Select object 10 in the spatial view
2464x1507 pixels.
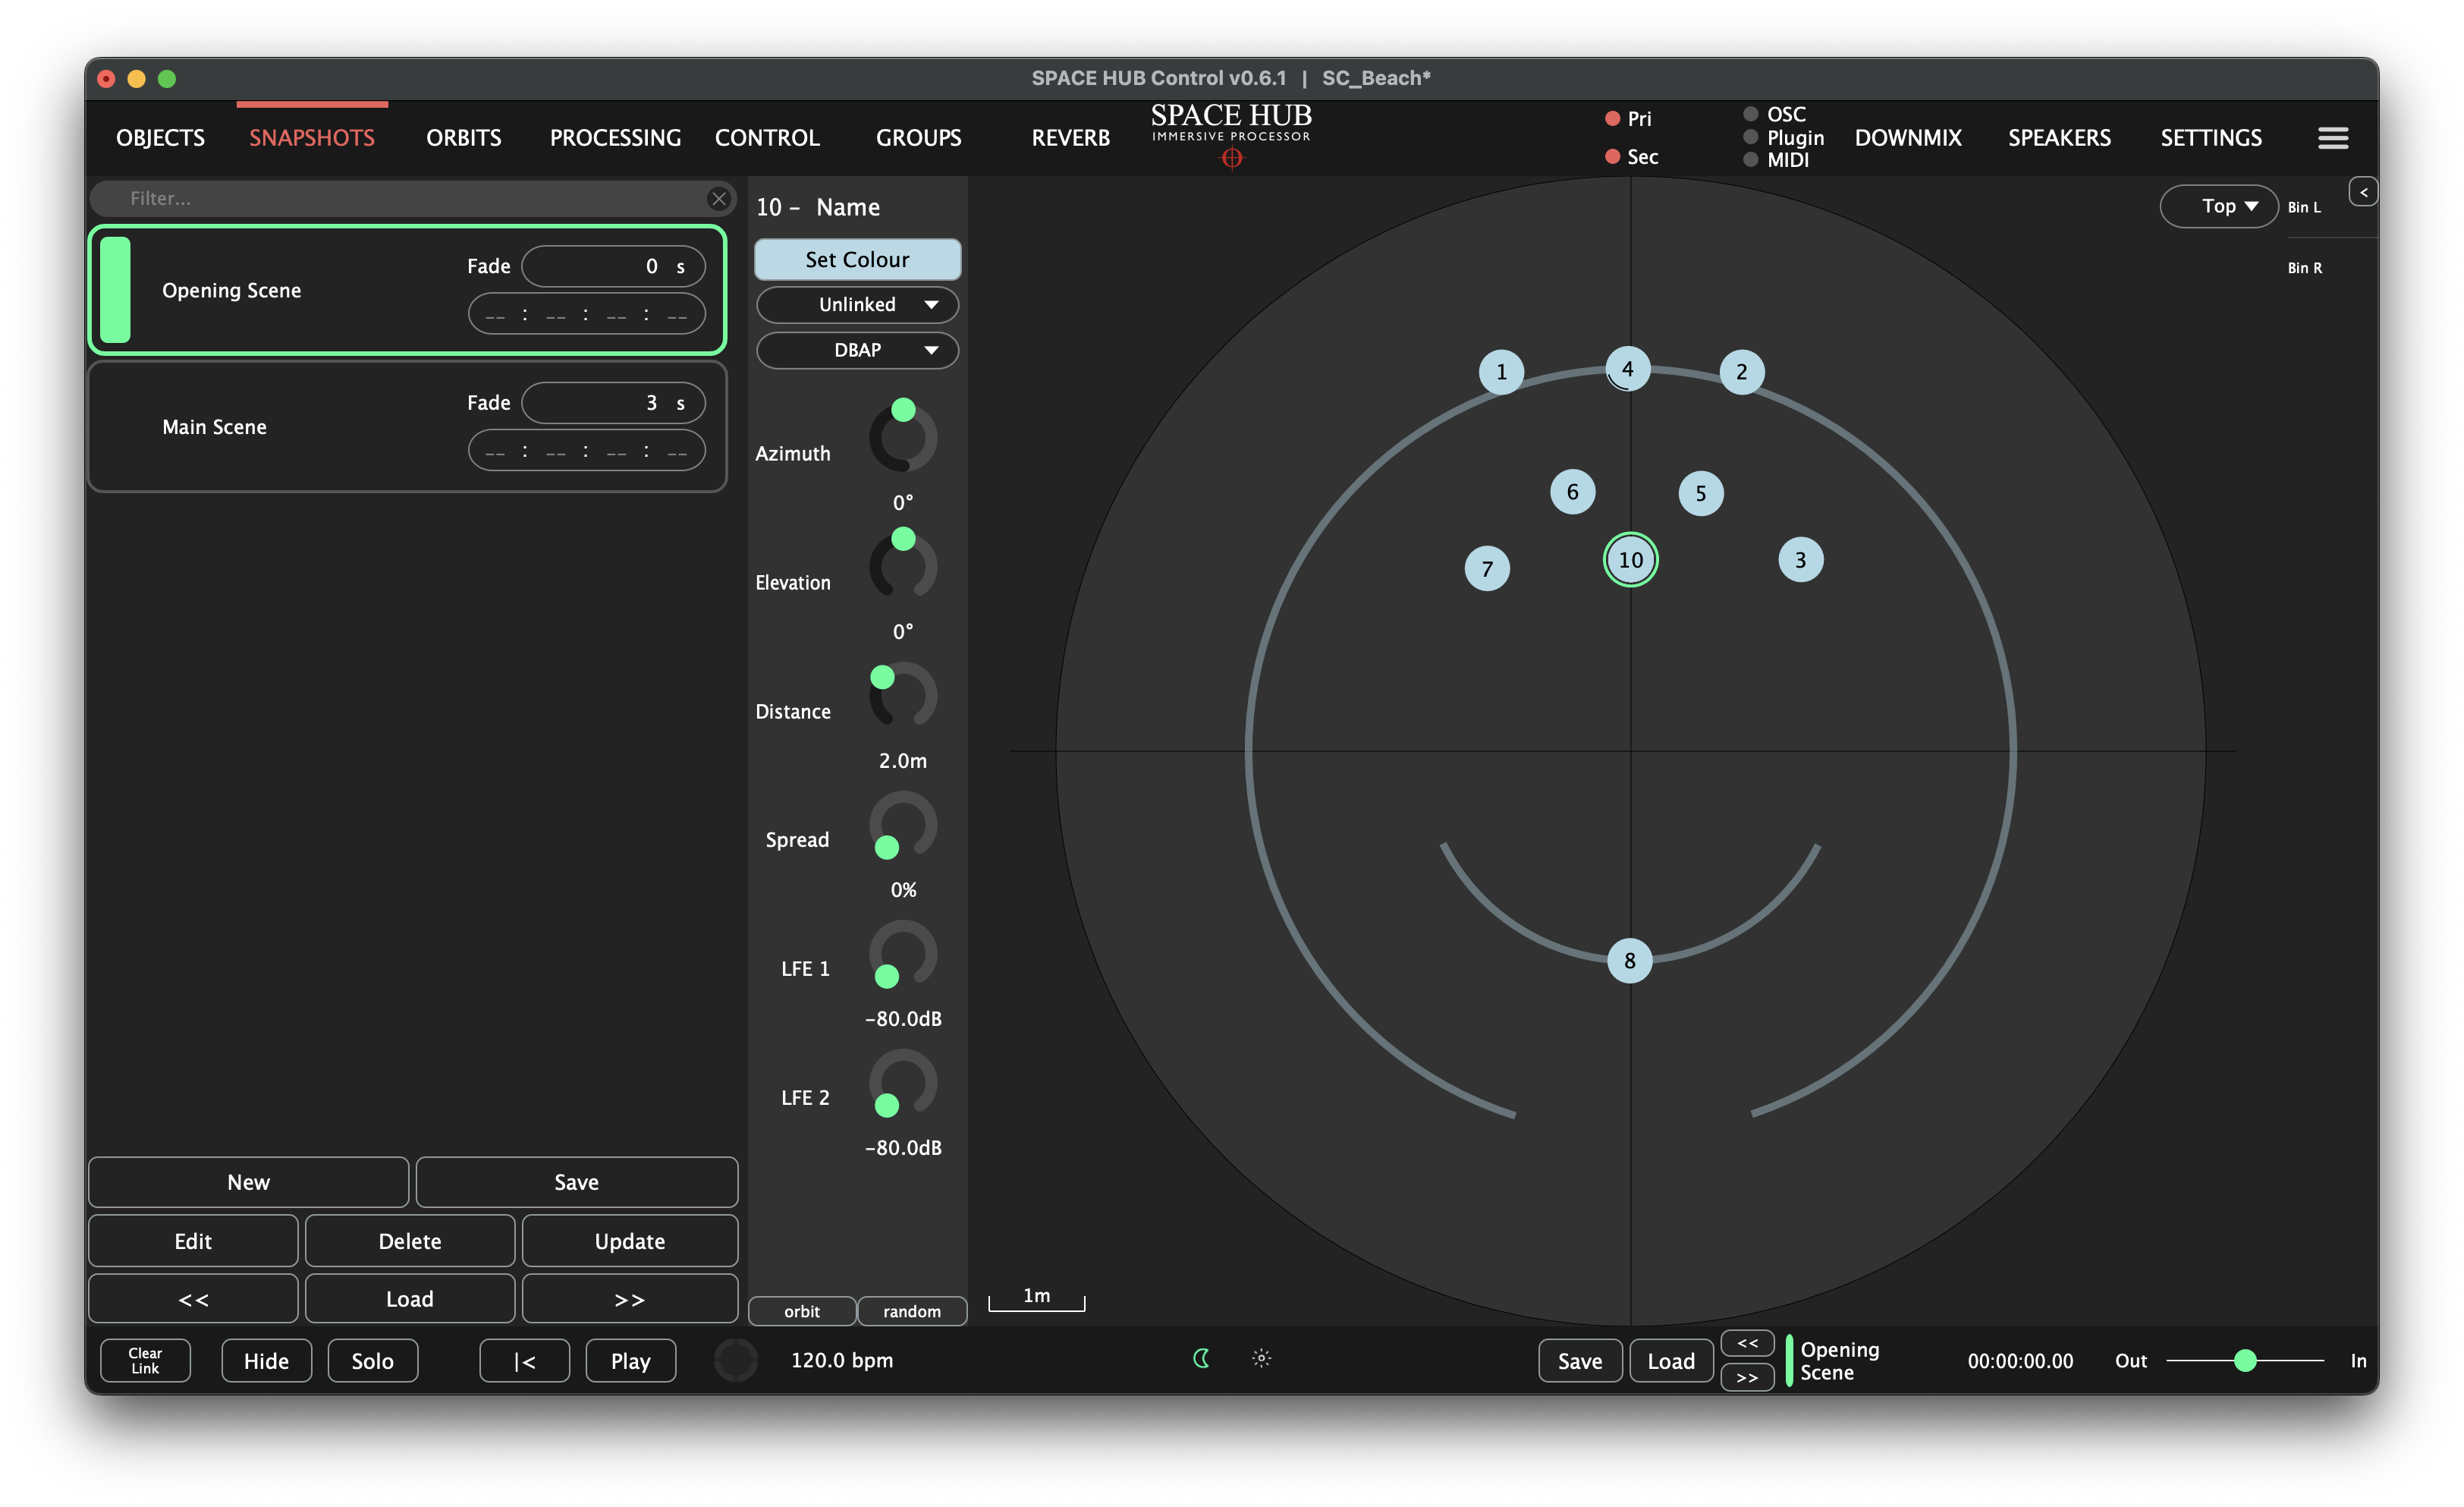coord(1630,560)
